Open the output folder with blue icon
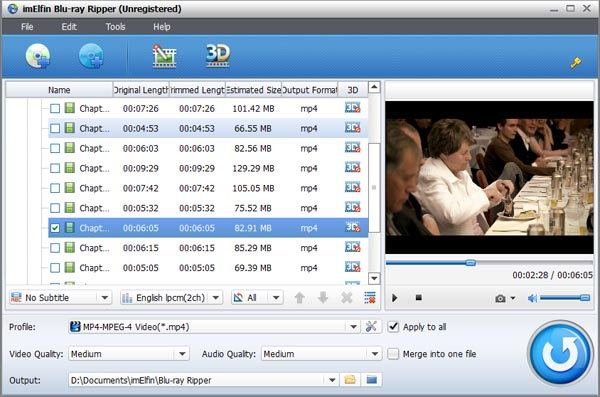Viewport: 600px width, 397px height. 371,380
